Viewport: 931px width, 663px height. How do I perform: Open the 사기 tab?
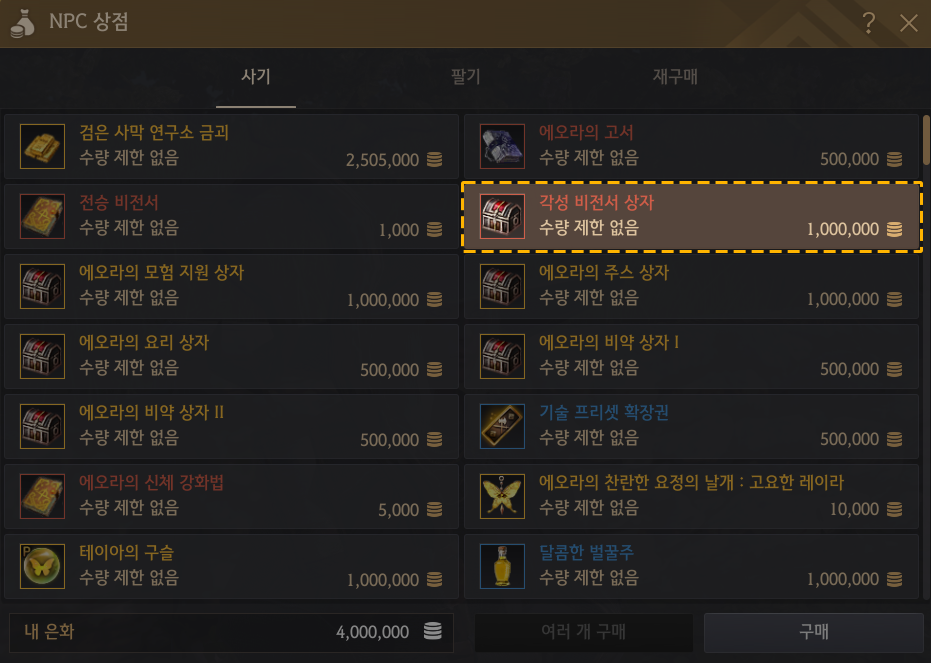pos(256,77)
